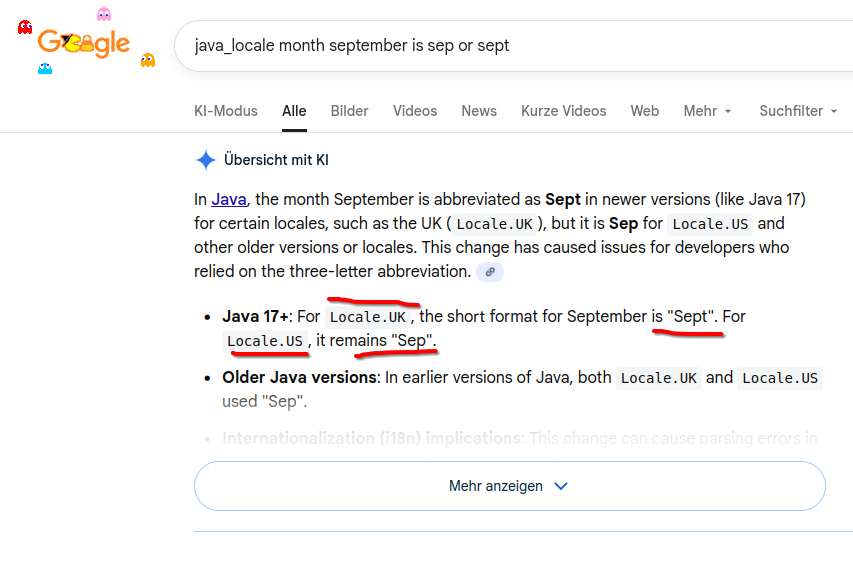Open the Suchfilter dropdown
The width and height of the screenshot is (853, 567).
pos(798,111)
